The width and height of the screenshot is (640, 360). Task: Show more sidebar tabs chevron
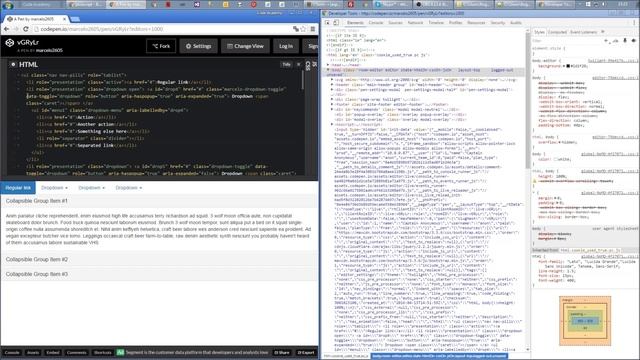[x=603, y=32]
